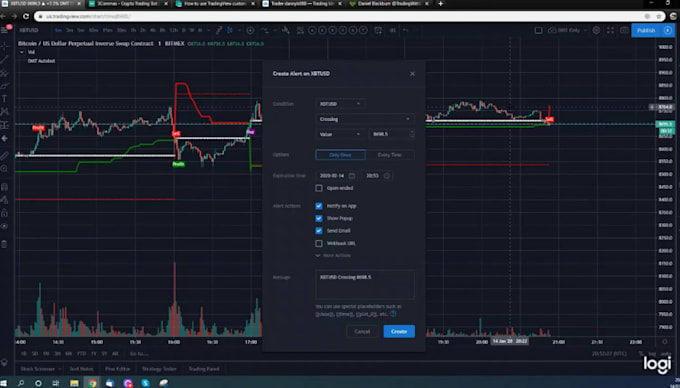
Task: Switch to the How to use TradingView browser tab
Action: (215, 3)
